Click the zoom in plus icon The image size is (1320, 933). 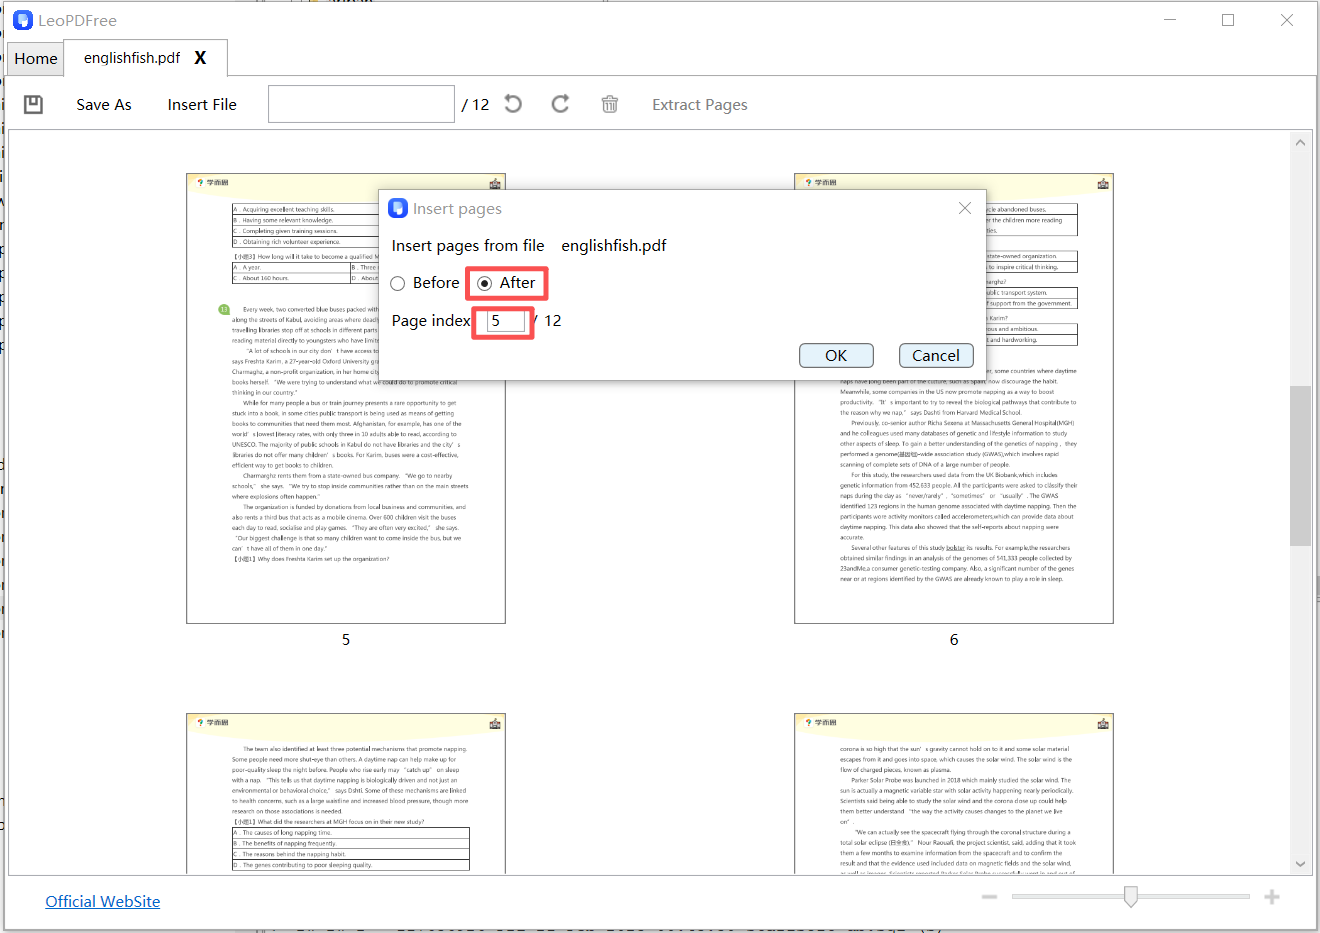click(1272, 897)
